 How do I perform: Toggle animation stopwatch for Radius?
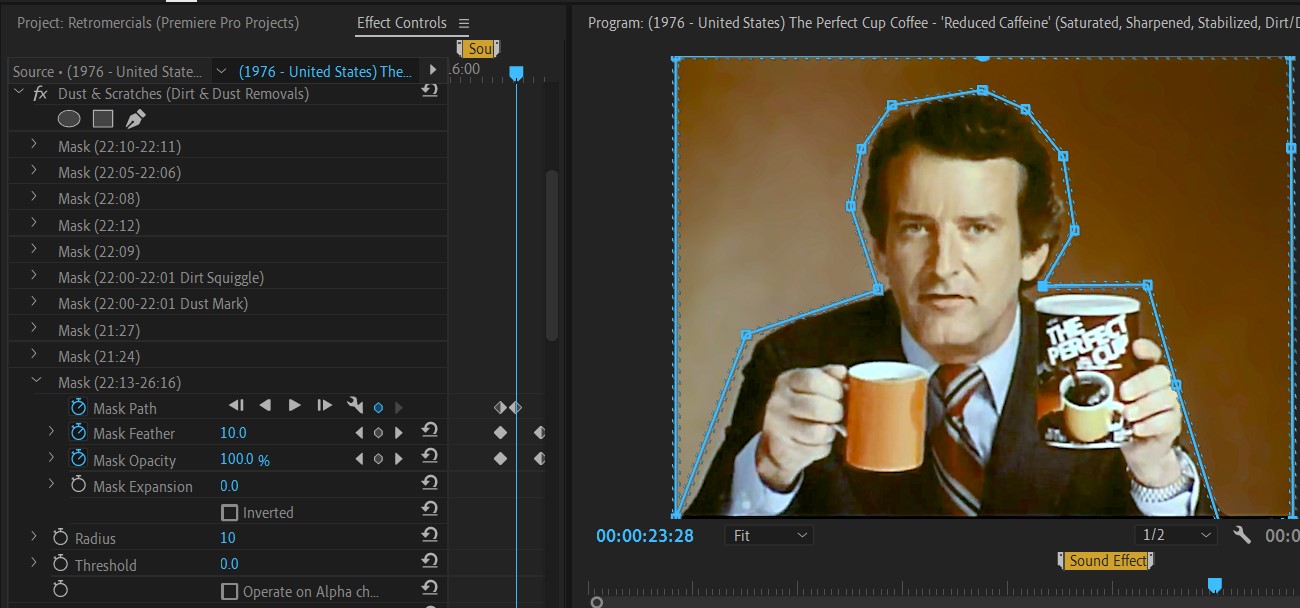60,537
